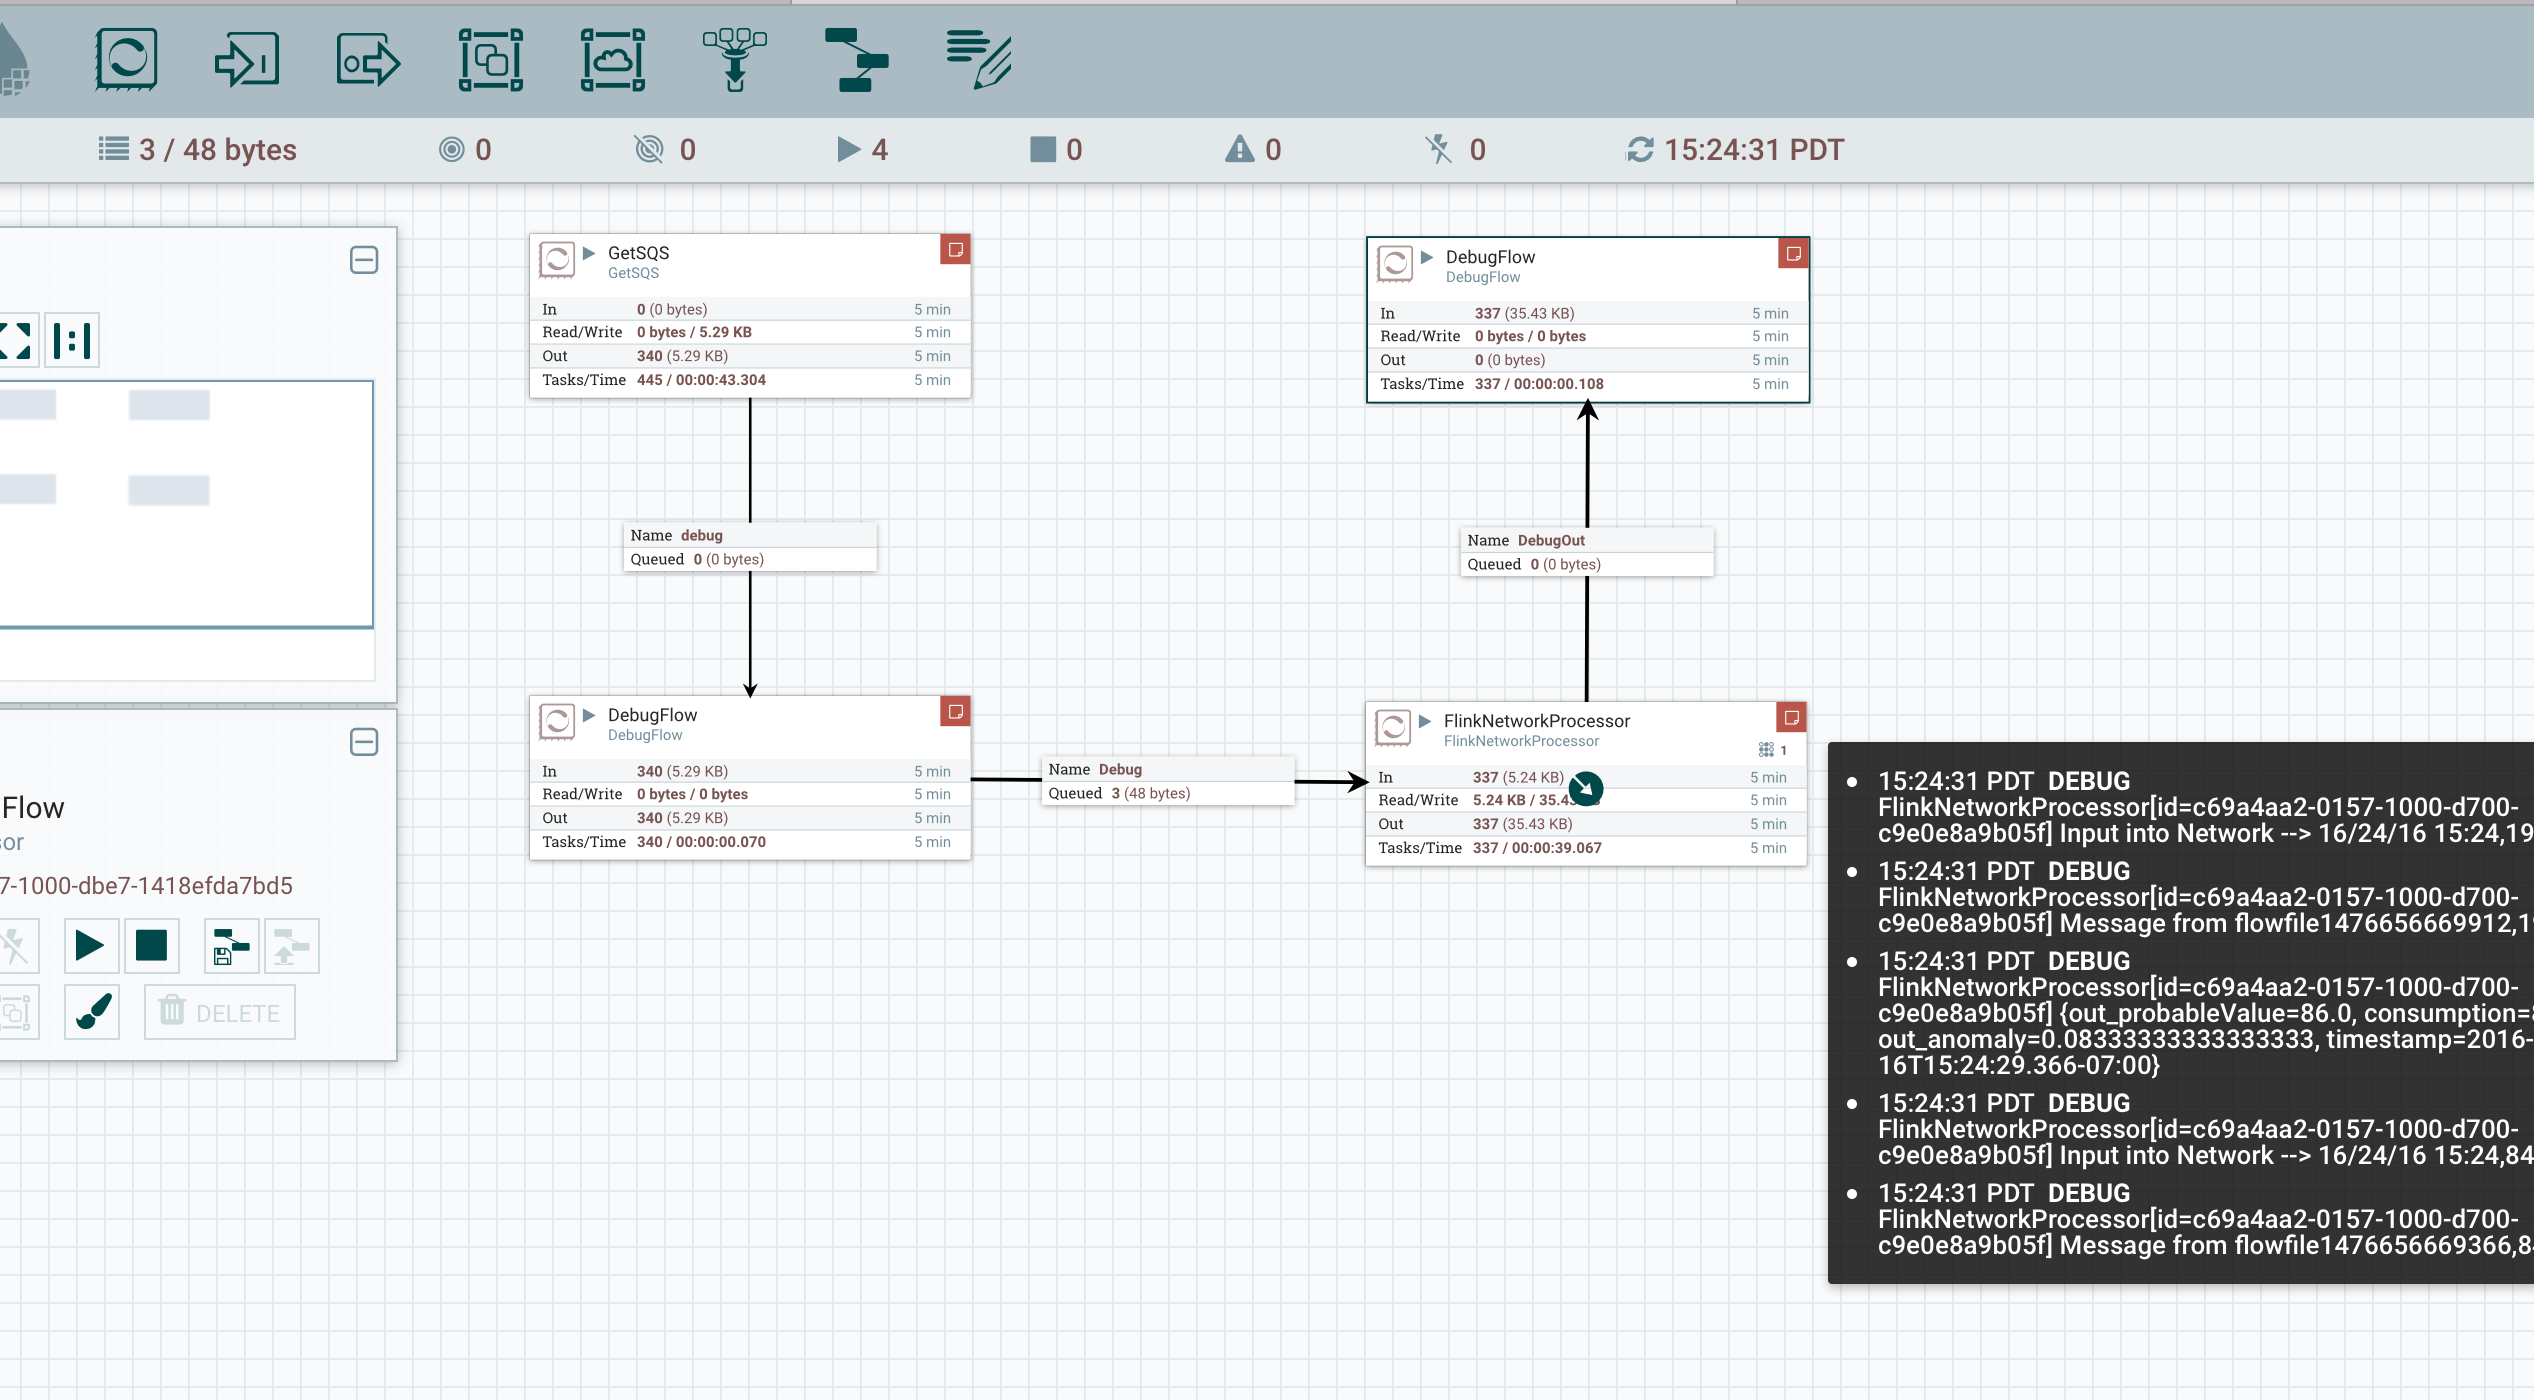Image resolution: width=2534 pixels, height=1400 pixels.
Task: Select the Label toolbar icon
Action: click(x=978, y=59)
